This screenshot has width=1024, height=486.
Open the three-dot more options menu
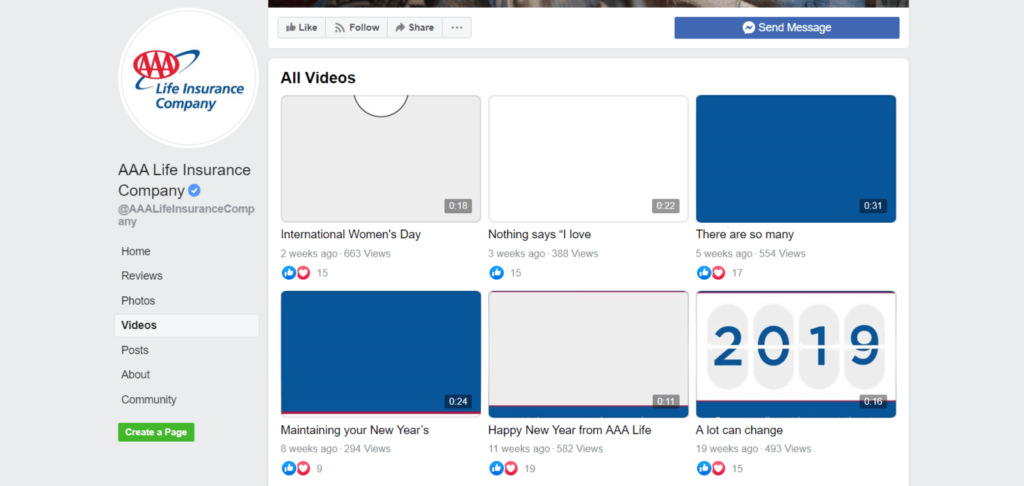click(x=457, y=28)
